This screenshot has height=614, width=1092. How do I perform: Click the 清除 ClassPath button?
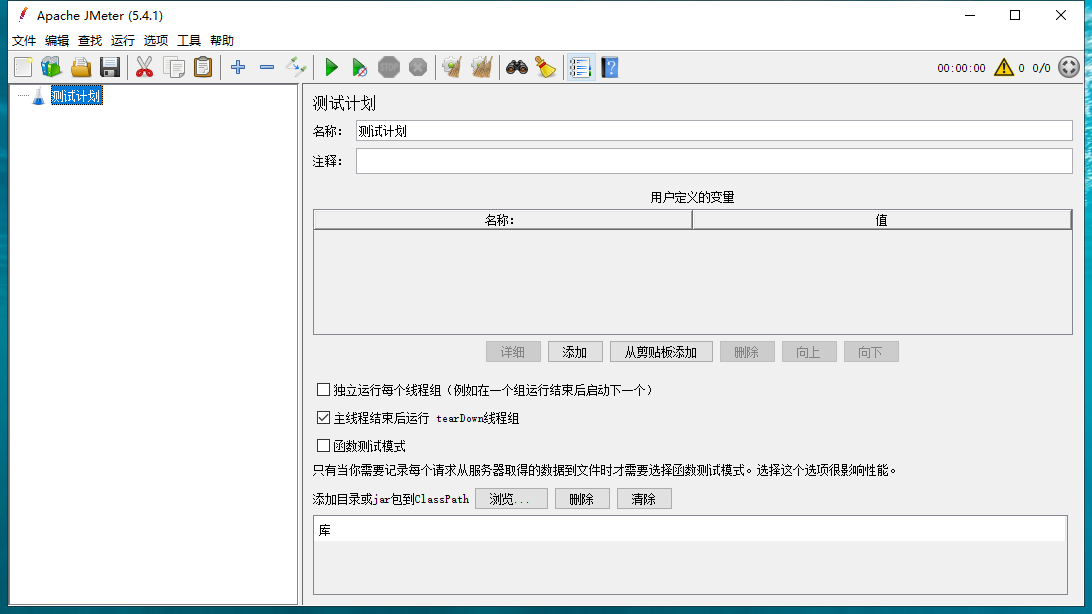tap(644, 499)
